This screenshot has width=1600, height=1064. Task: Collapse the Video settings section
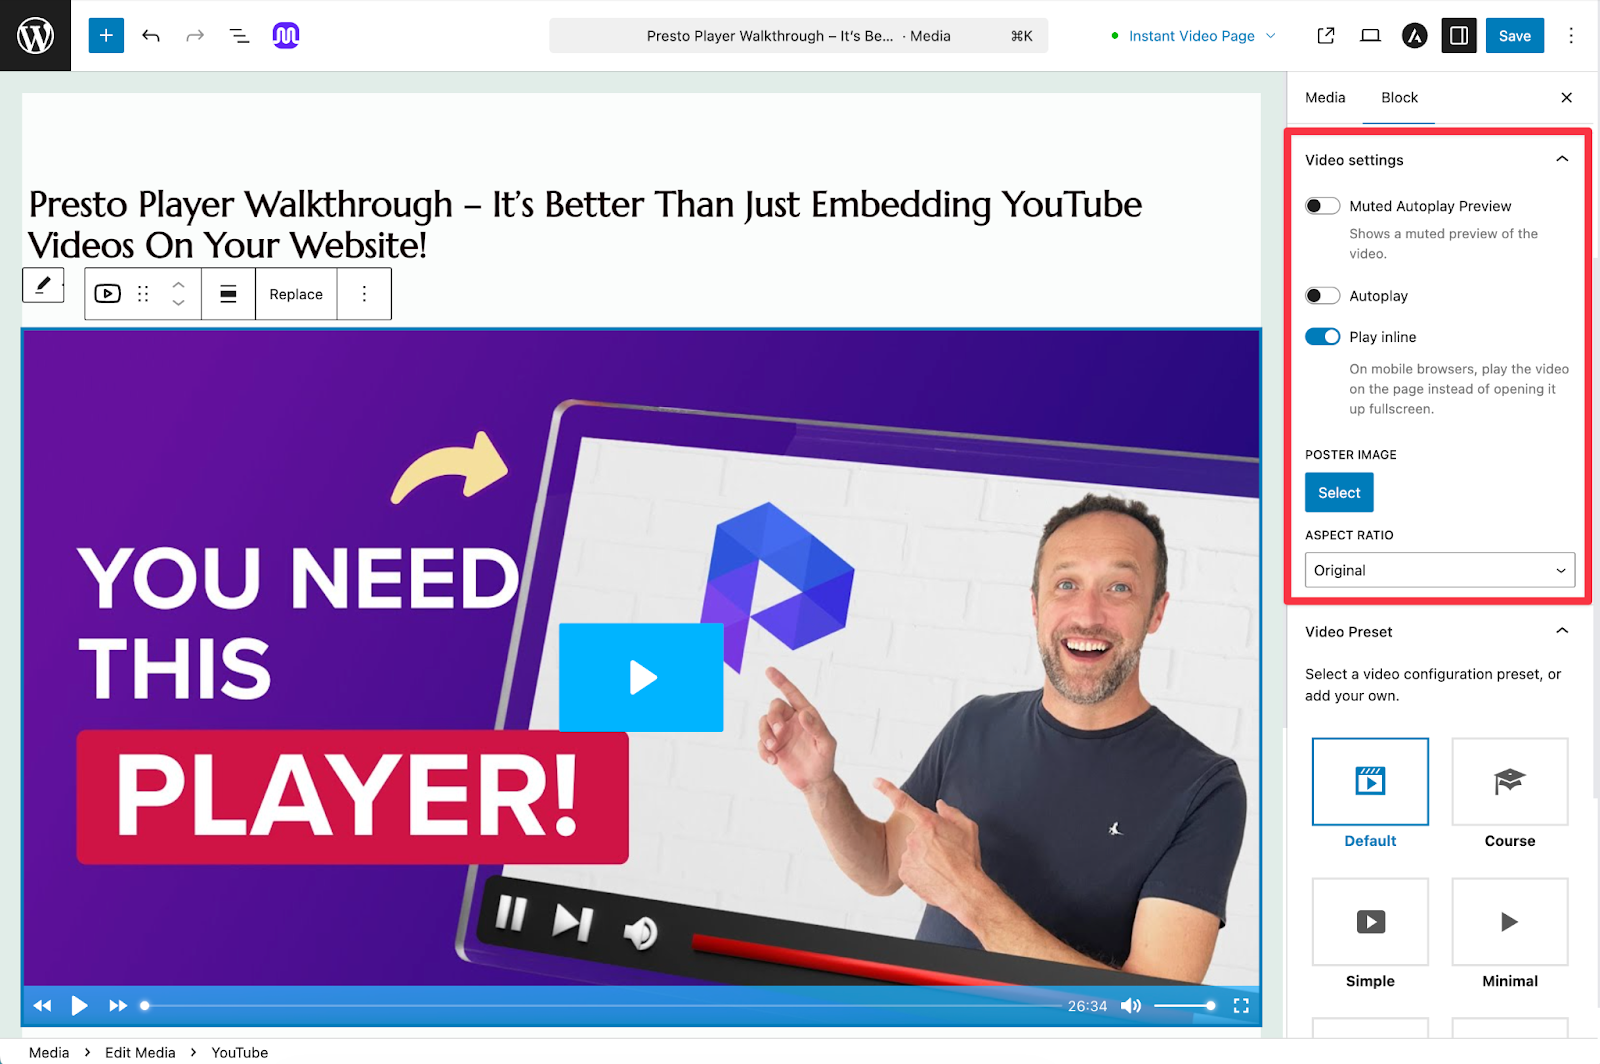coord(1562,160)
